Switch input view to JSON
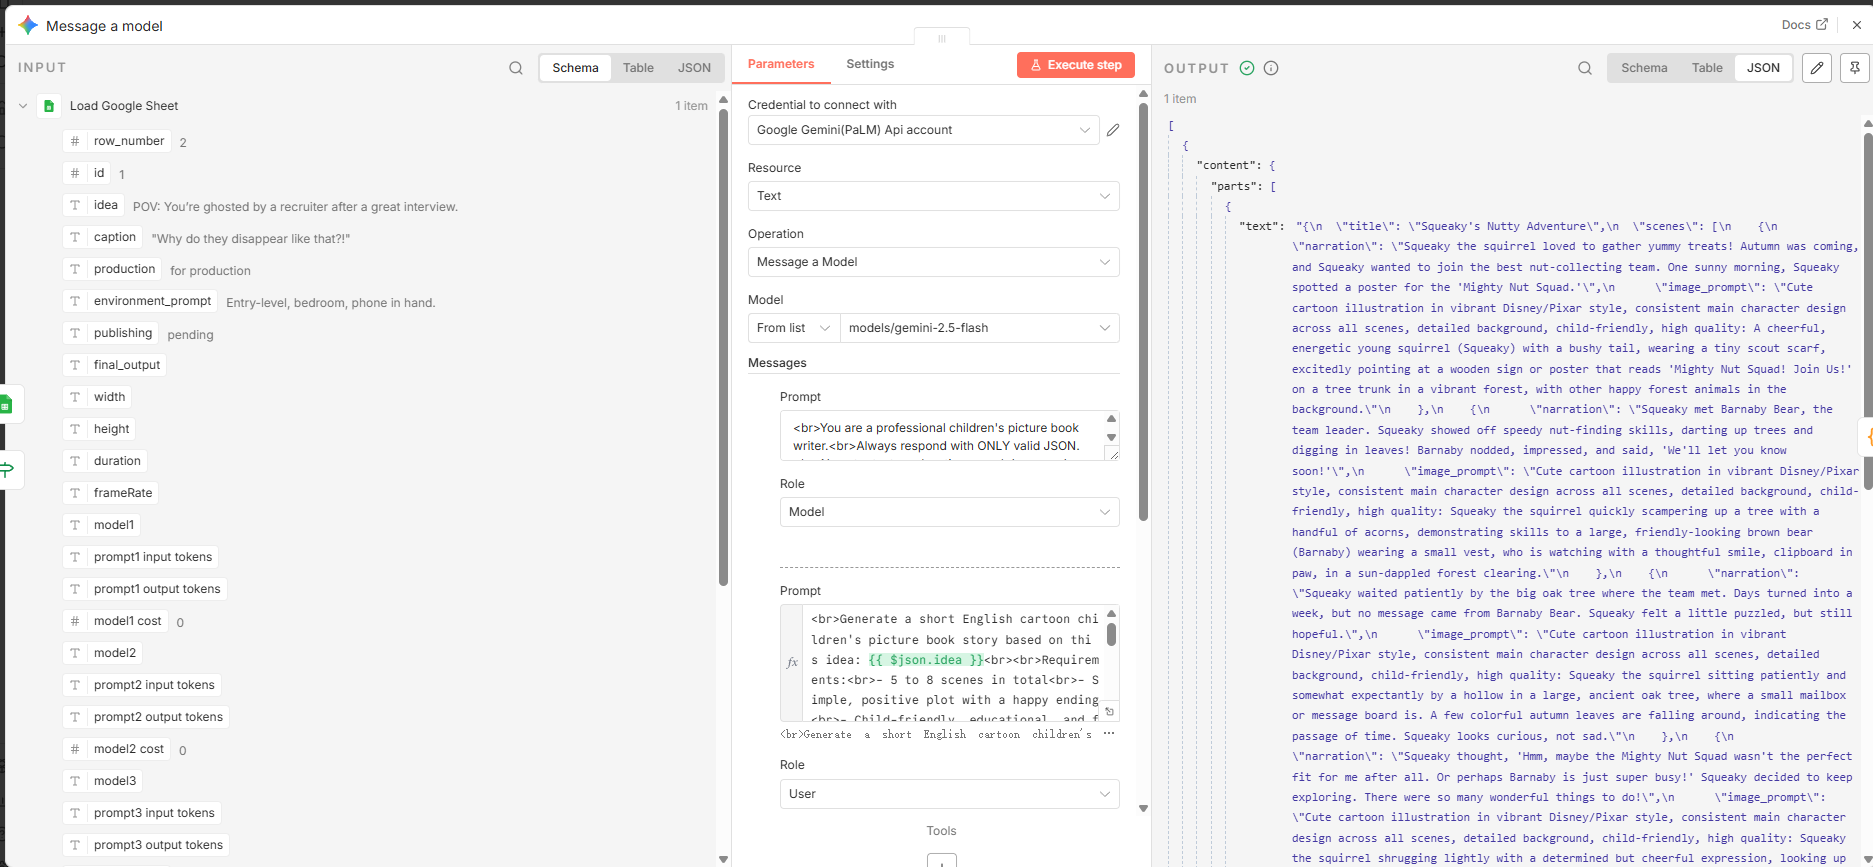 [694, 68]
